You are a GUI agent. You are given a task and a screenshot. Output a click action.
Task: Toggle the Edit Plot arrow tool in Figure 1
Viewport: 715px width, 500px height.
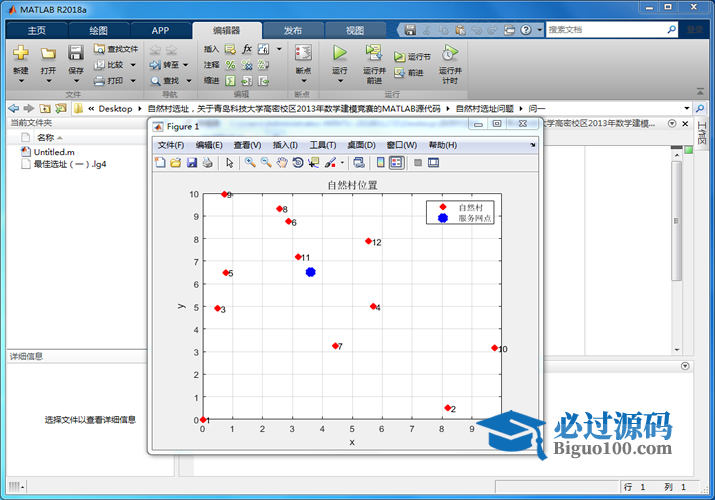tap(229, 163)
